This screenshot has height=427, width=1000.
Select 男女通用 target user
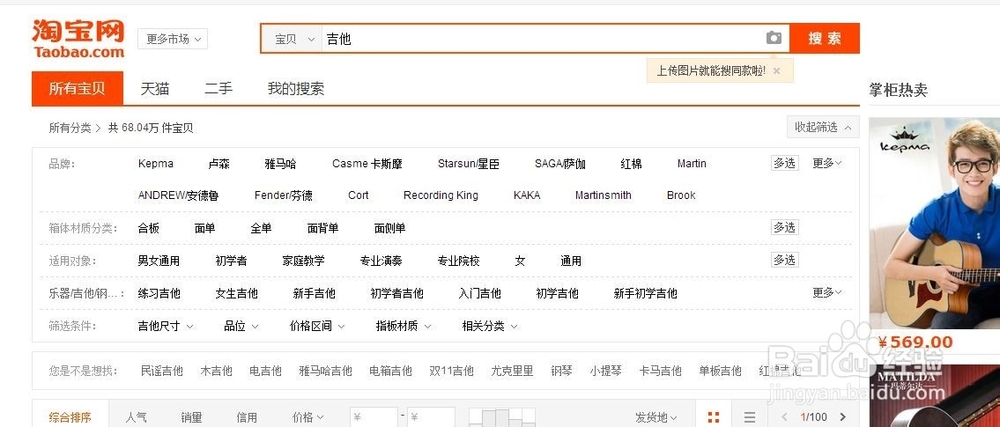[159, 261]
